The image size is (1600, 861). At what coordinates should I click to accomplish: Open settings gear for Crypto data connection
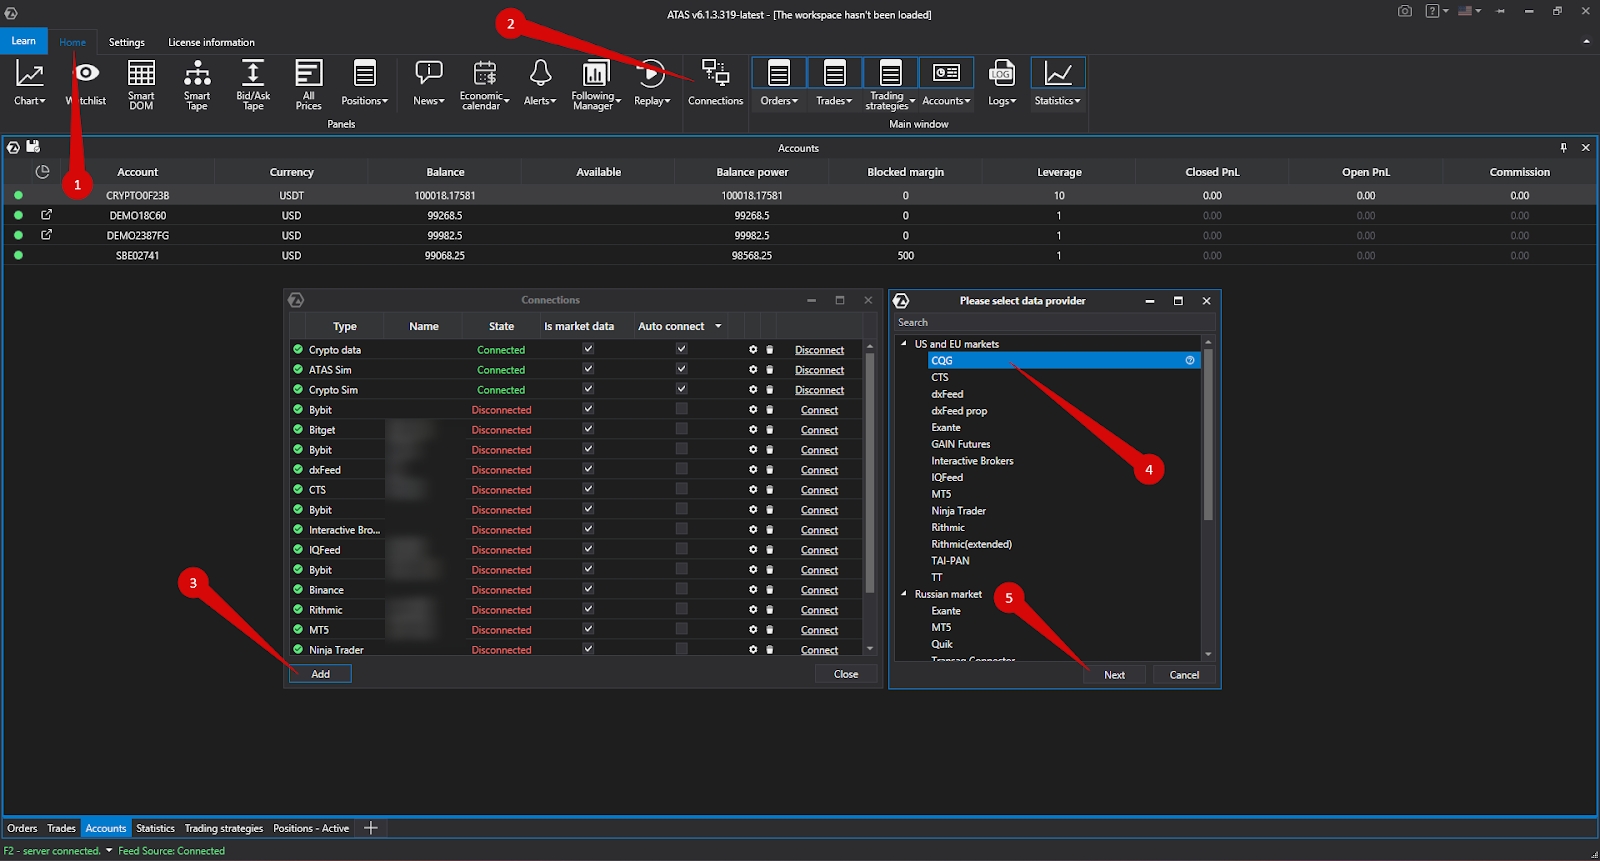tap(753, 350)
